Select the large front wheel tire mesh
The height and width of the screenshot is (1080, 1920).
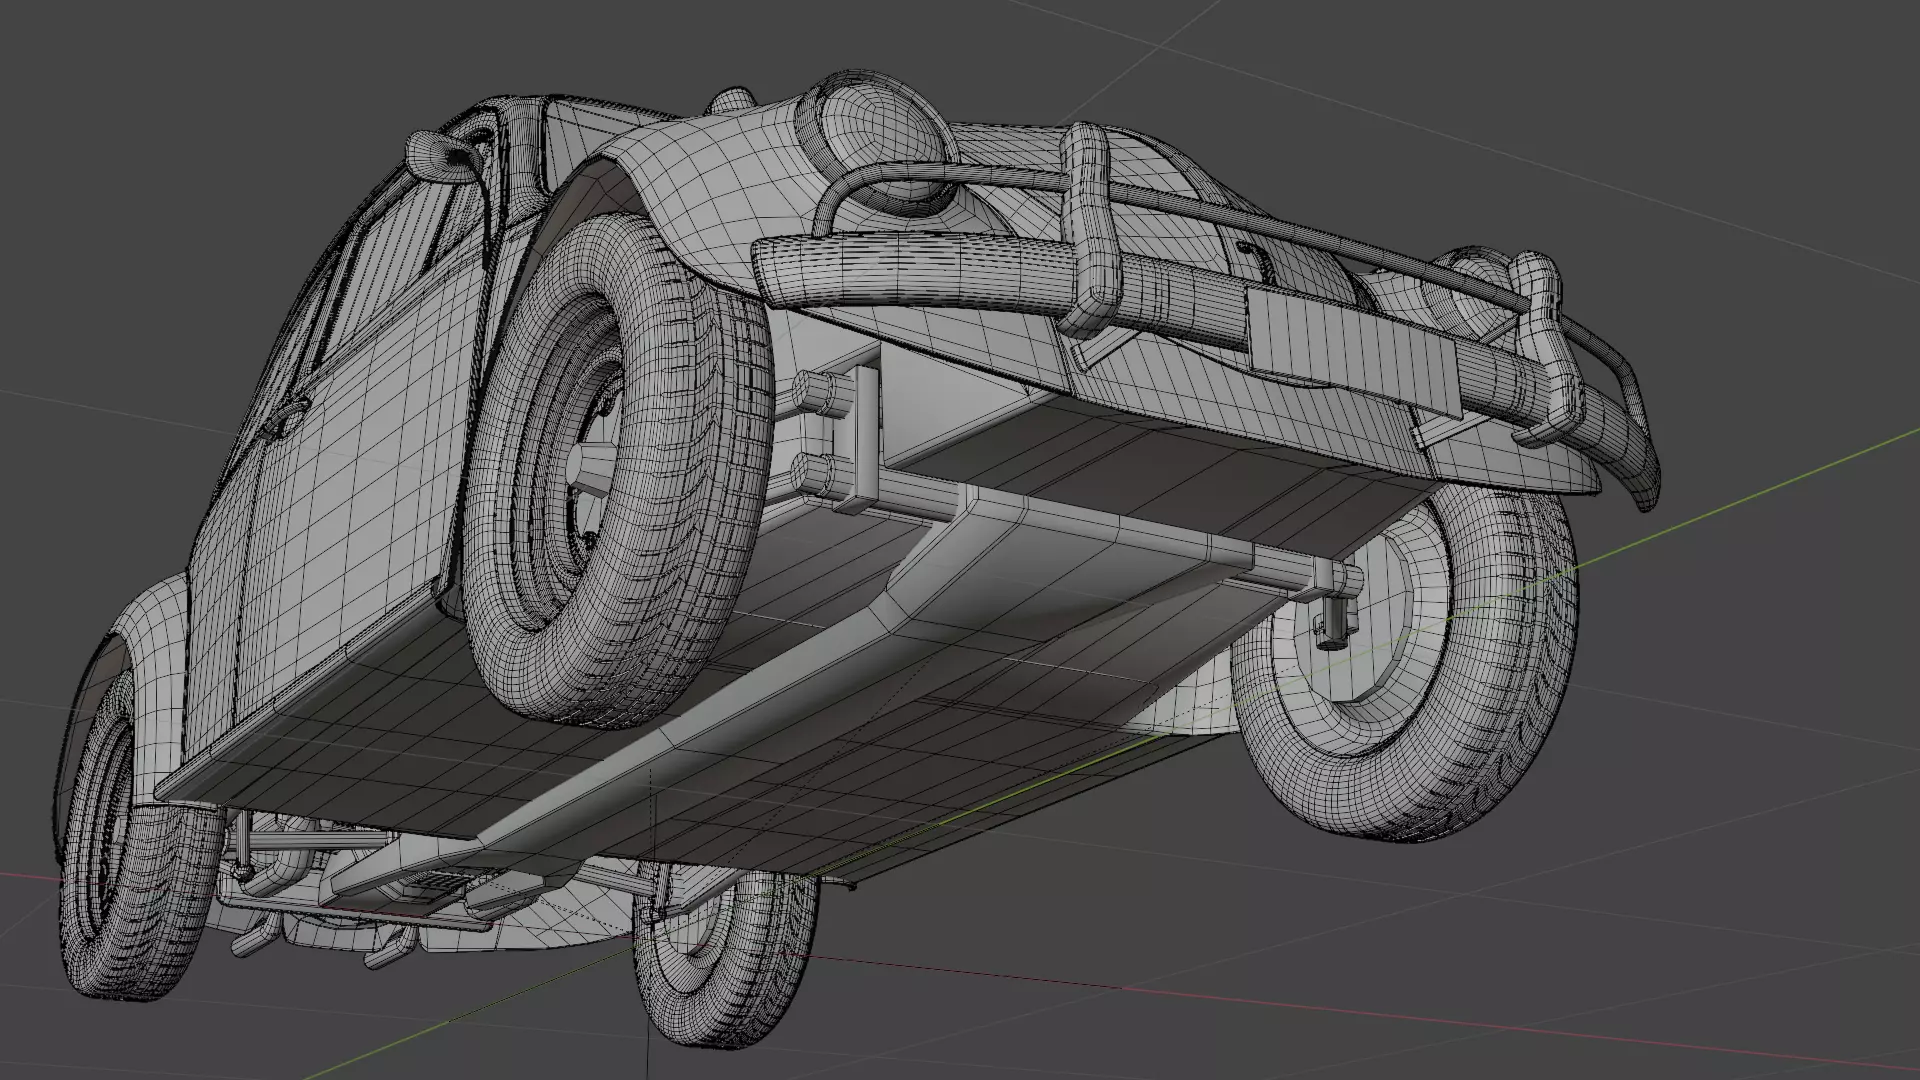click(618, 470)
